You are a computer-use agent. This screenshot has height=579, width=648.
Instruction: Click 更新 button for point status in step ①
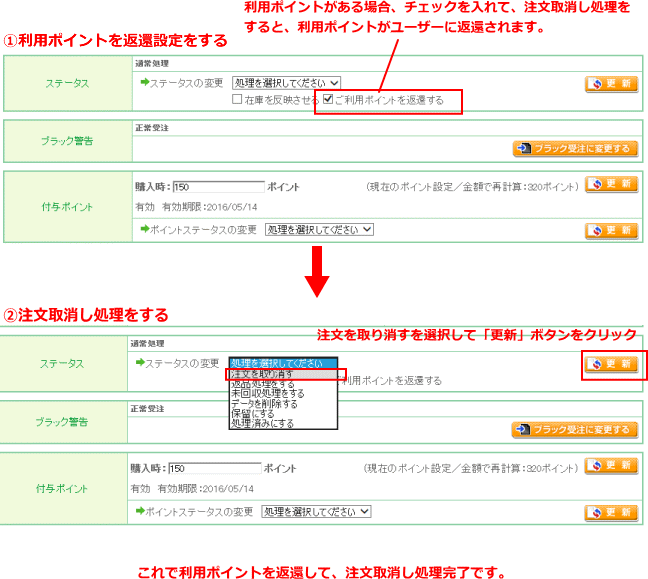(x=611, y=231)
